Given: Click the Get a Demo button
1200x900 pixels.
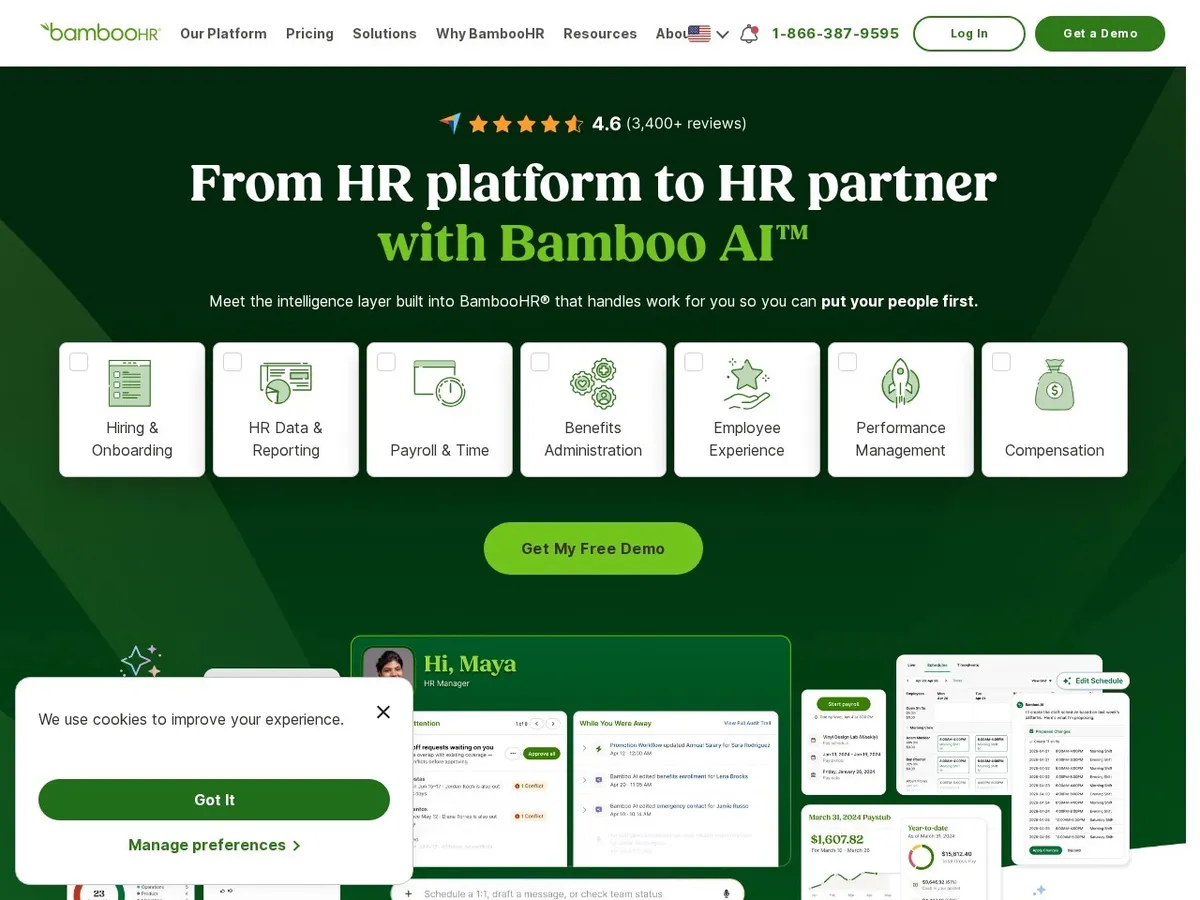Looking at the screenshot, I should (1100, 34).
